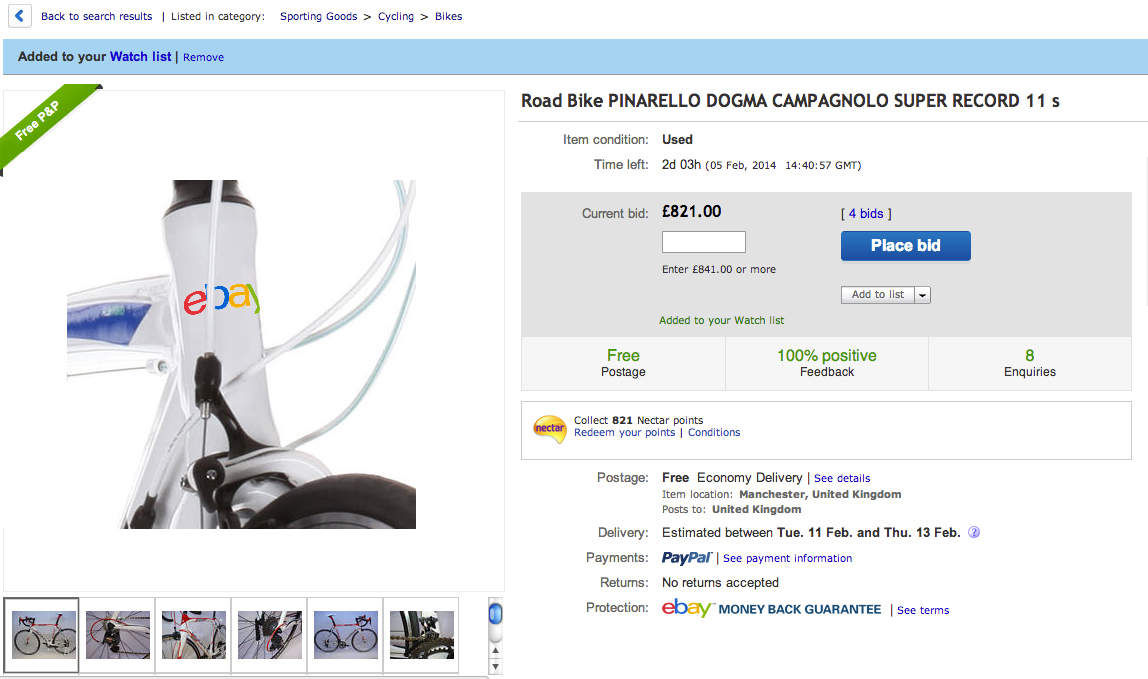Click the delivery estimate help icon

point(974,533)
